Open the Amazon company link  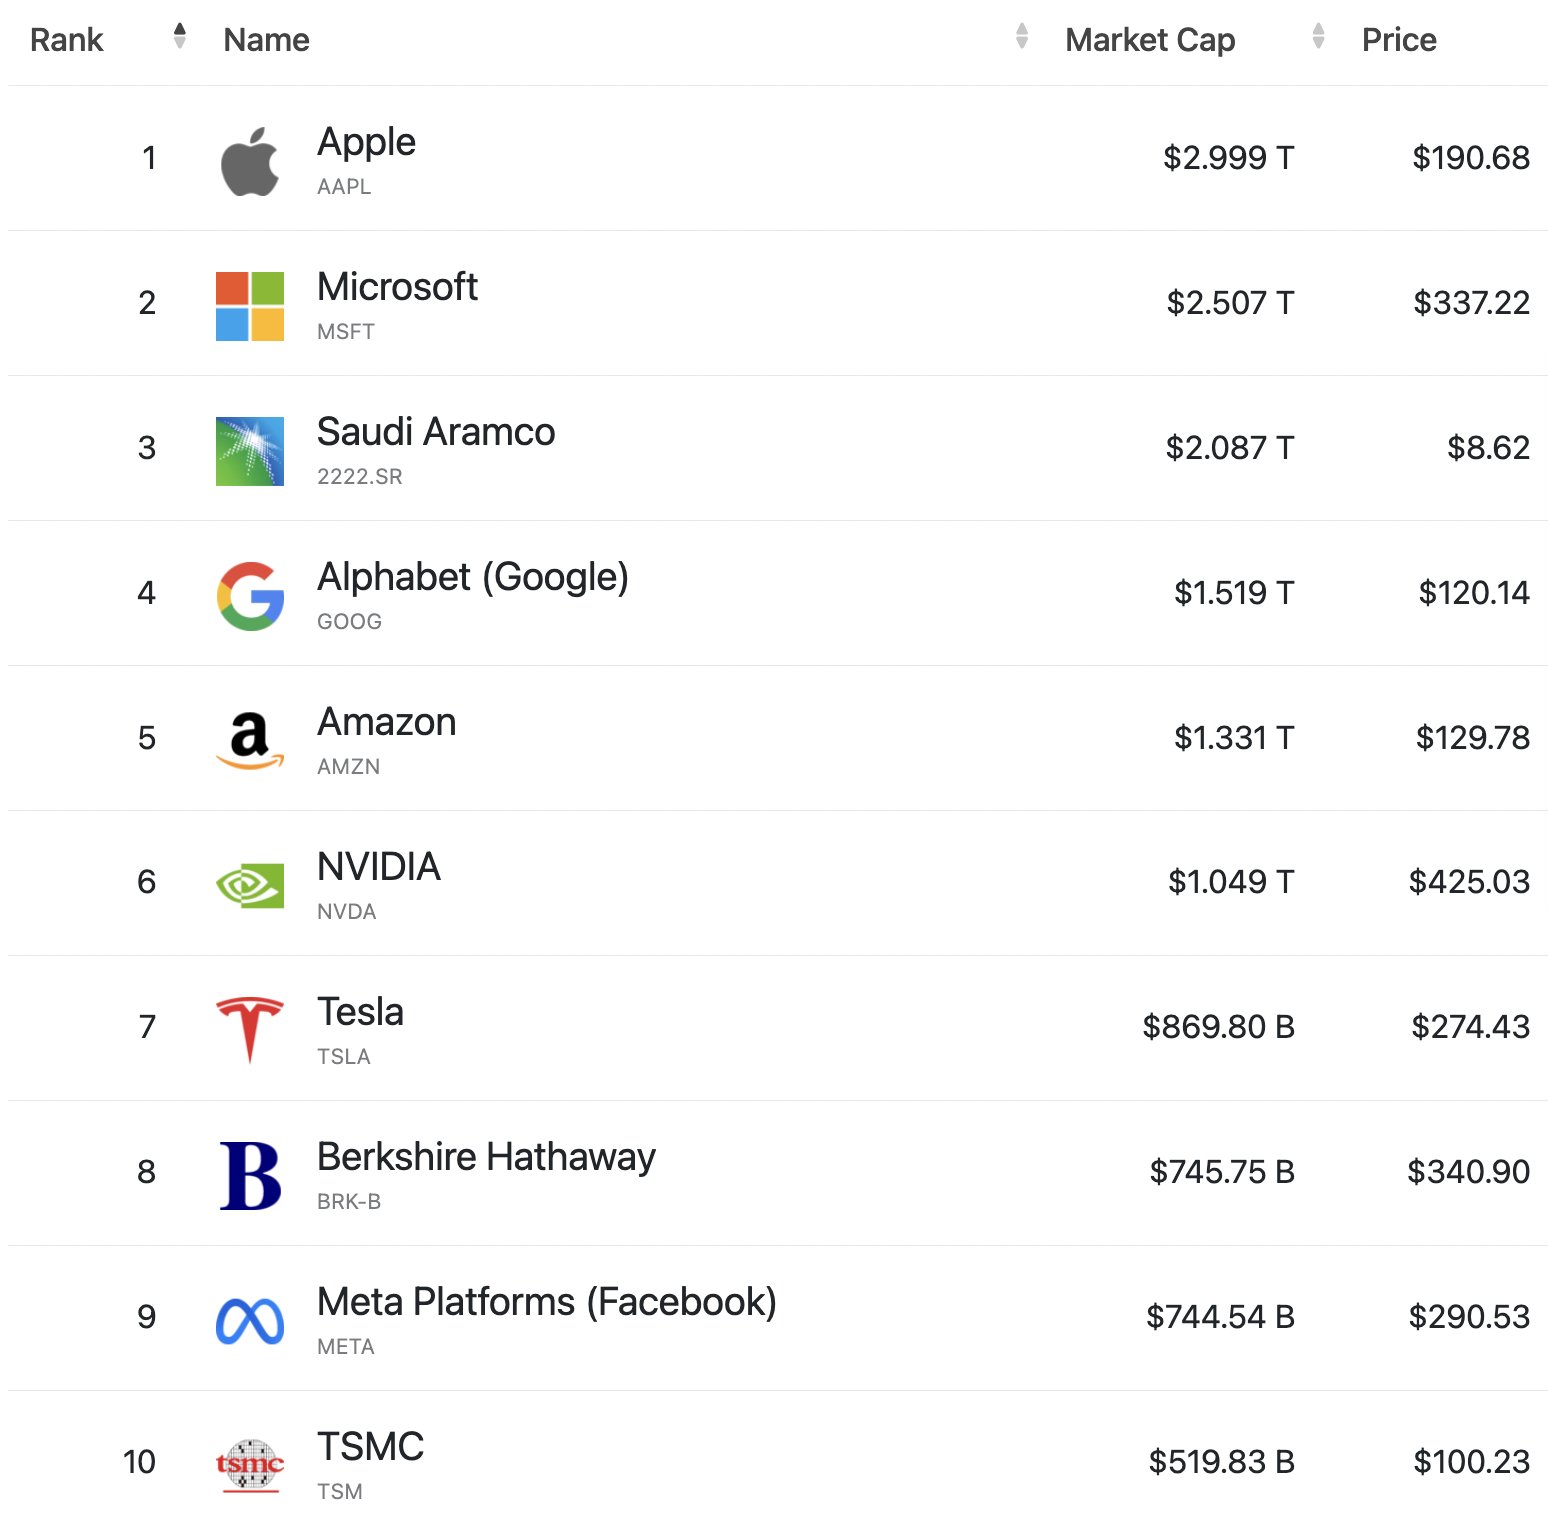point(387,722)
